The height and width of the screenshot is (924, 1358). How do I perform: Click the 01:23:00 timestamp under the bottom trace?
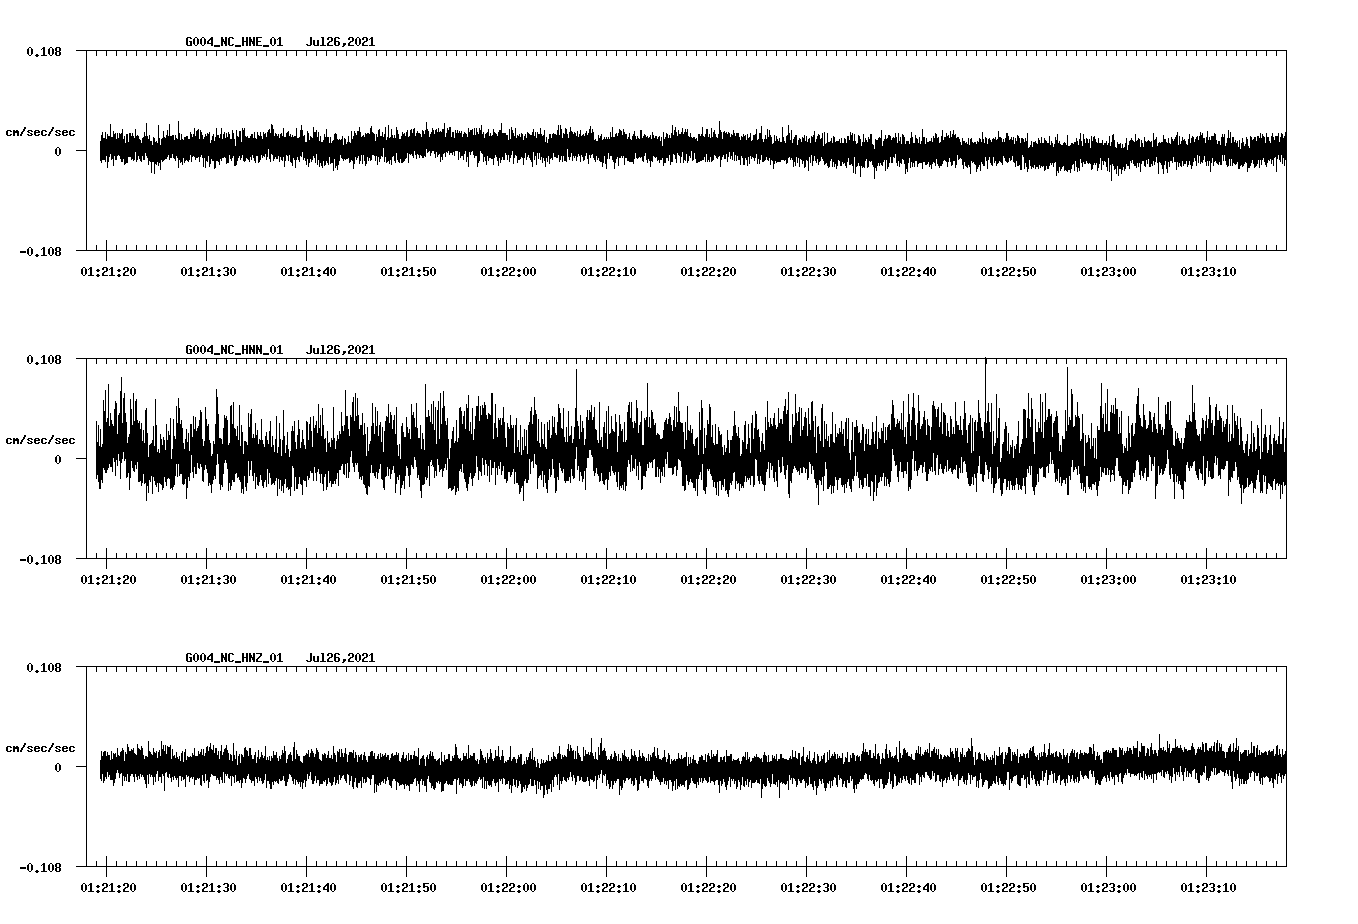coord(1110,885)
